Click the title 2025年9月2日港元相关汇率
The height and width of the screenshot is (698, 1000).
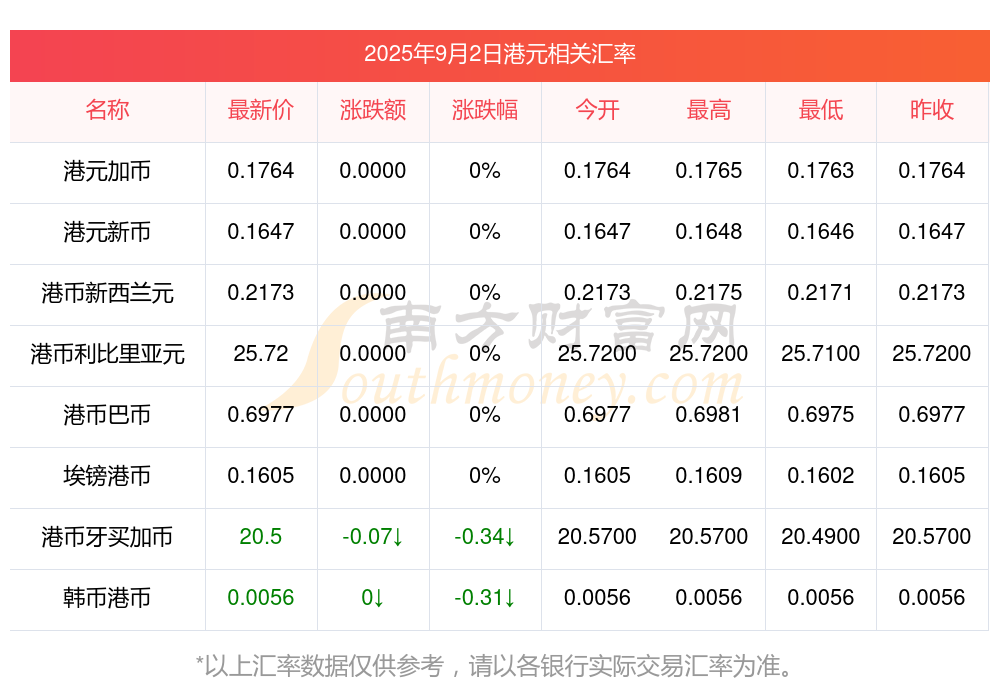499,54
